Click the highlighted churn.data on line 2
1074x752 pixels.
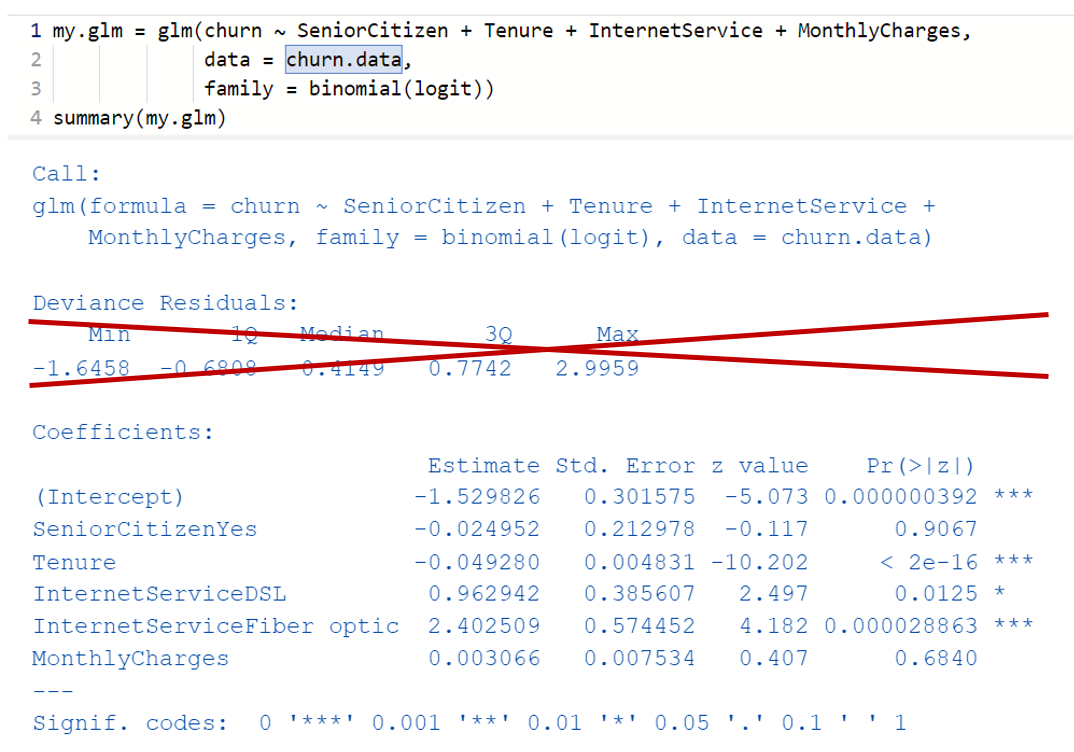click(x=344, y=60)
